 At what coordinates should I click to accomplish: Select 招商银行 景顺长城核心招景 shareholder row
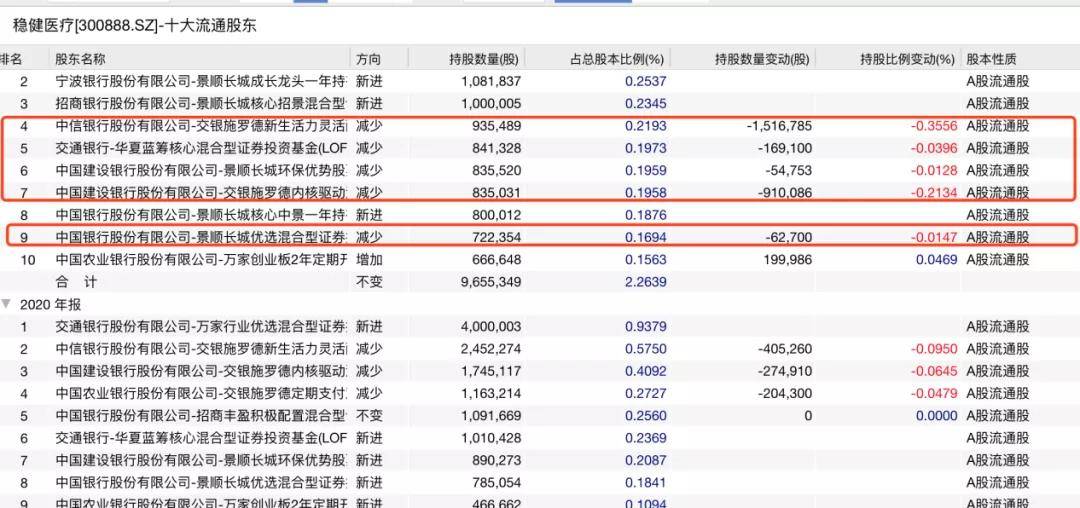[x=200, y=103]
